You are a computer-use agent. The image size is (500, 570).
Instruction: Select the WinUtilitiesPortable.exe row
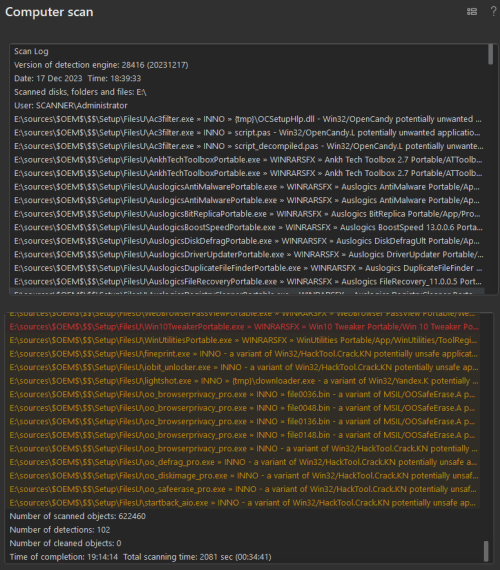click(243, 340)
